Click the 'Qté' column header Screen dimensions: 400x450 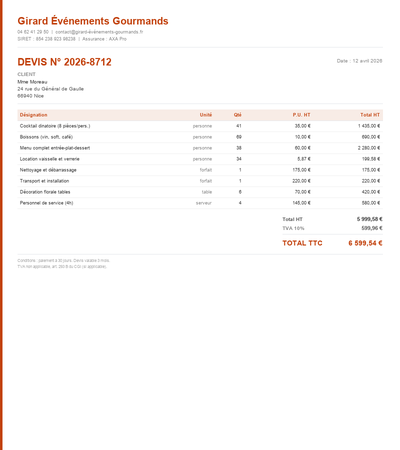(x=237, y=115)
